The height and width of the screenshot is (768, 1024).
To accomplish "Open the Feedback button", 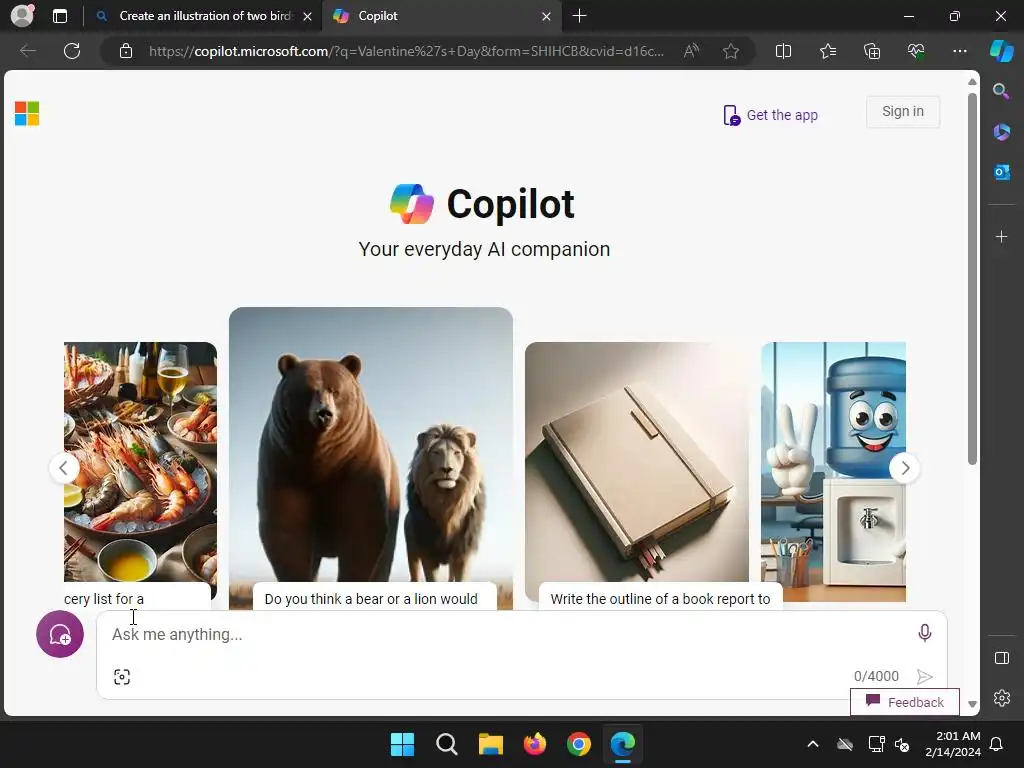I will click(x=904, y=702).
